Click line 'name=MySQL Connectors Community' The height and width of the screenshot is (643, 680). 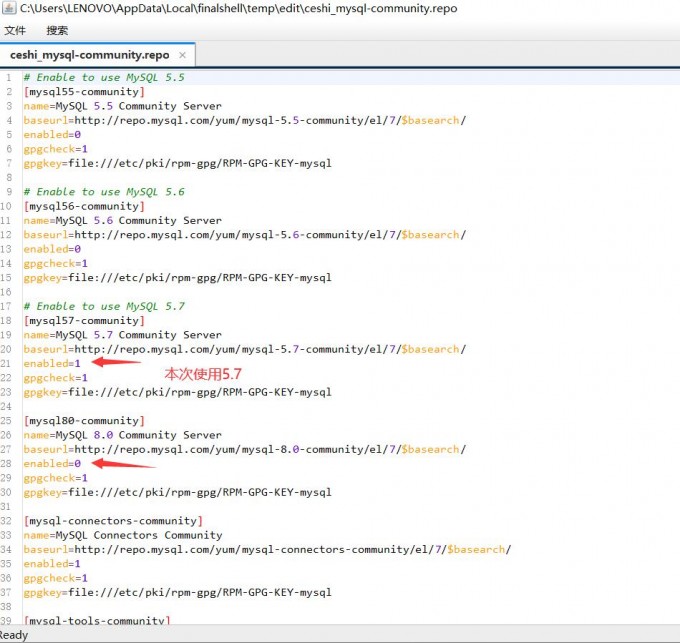pos(123,535)
